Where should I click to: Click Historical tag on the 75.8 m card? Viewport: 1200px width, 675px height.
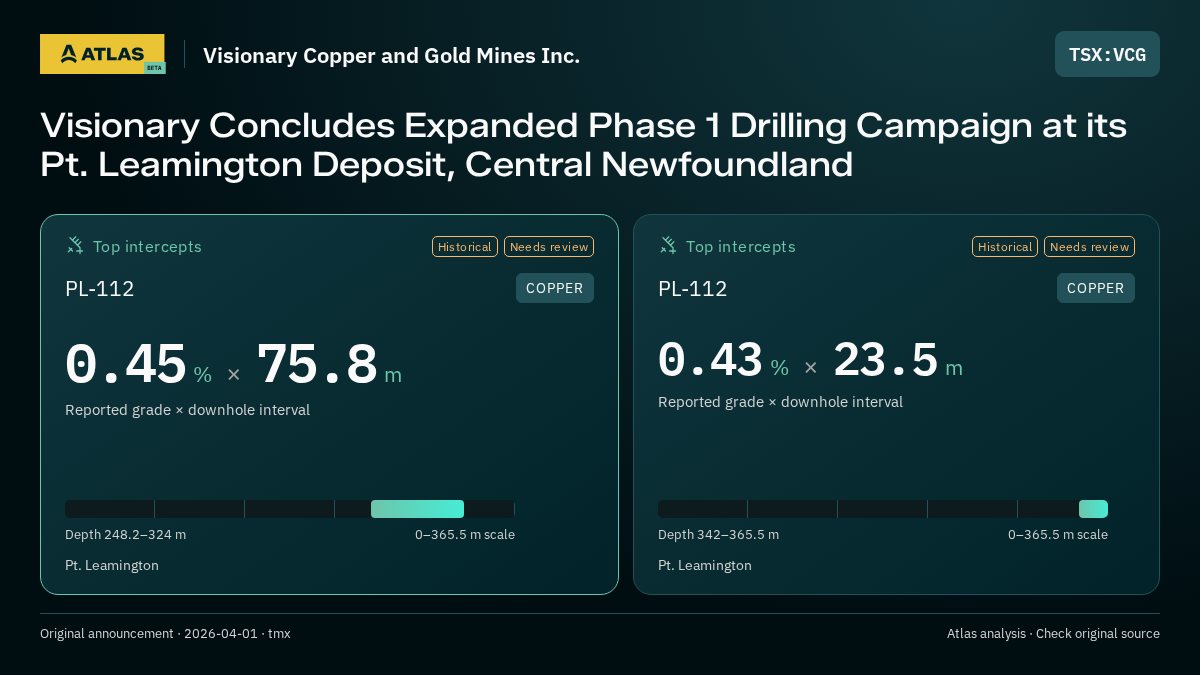tap(465, 246)
